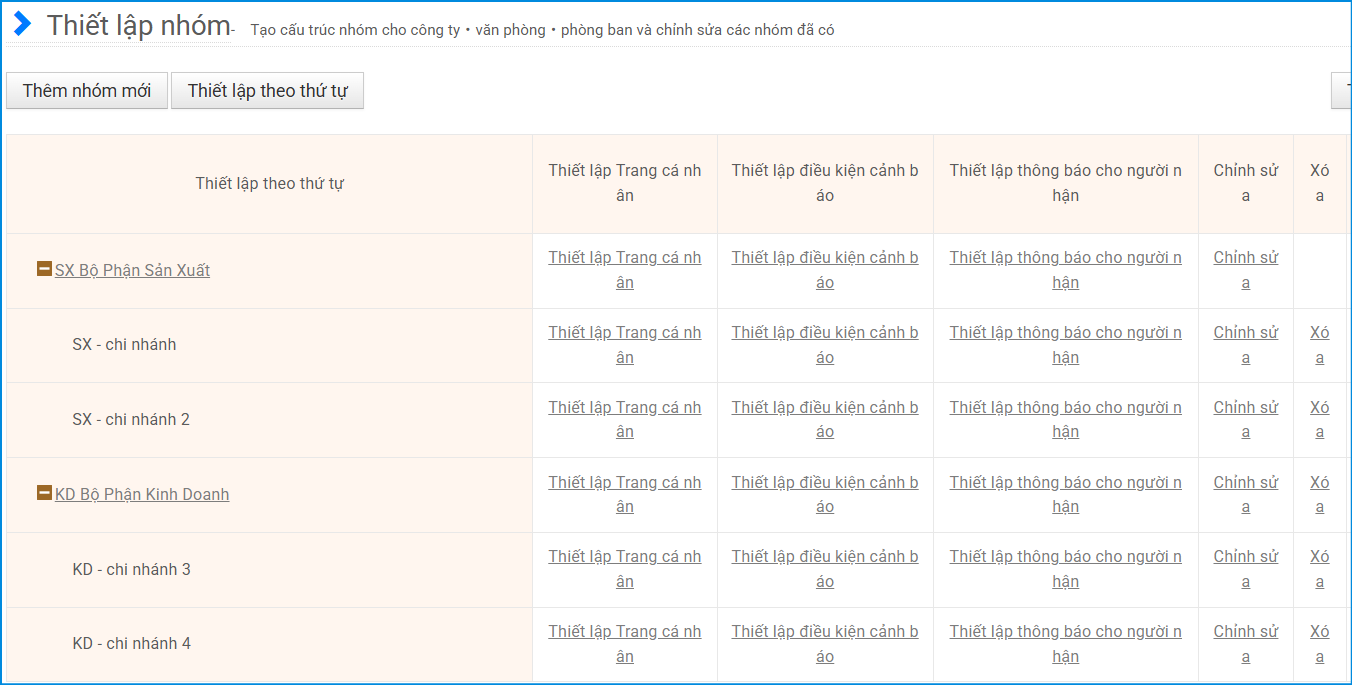Select the KD - chi nhánh 3 row name
The width and height of the screenshot is (1352, 685).
[x=131, y=569]
